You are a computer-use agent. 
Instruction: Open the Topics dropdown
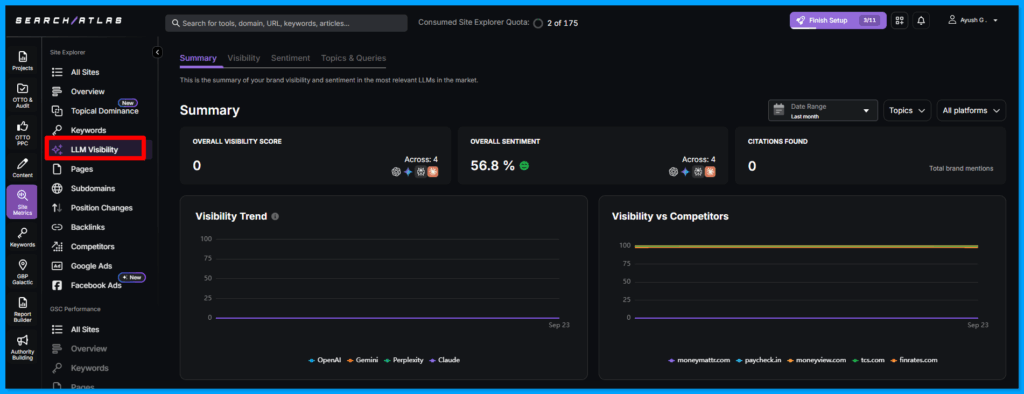(x=908, y=110)
